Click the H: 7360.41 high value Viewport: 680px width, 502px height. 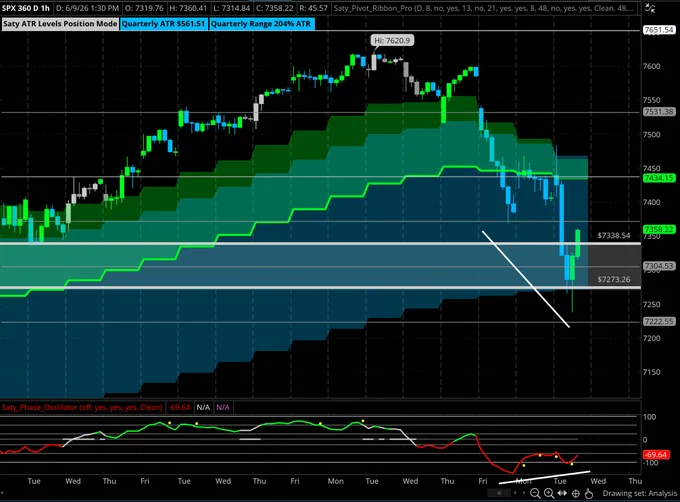[x=189, y=8]
